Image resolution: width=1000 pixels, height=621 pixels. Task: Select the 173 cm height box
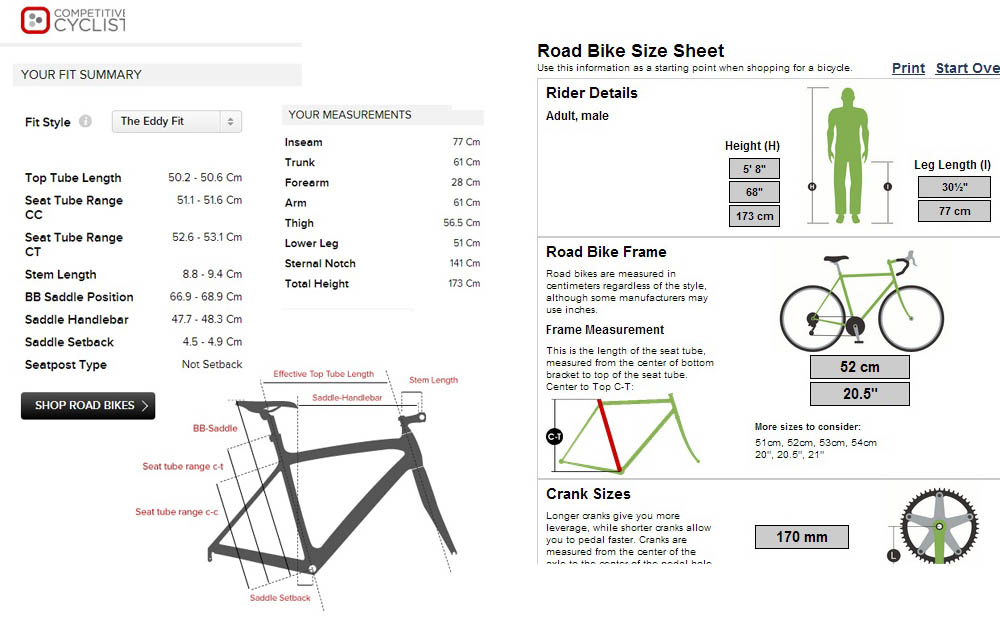(x=754, y=216)
